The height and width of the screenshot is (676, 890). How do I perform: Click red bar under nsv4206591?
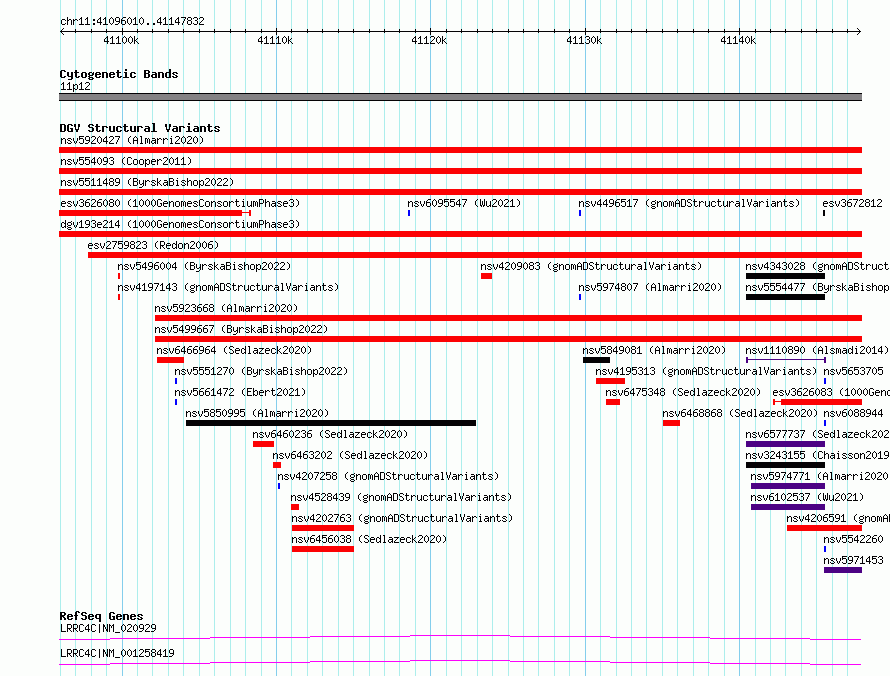(x=825, y=528)
